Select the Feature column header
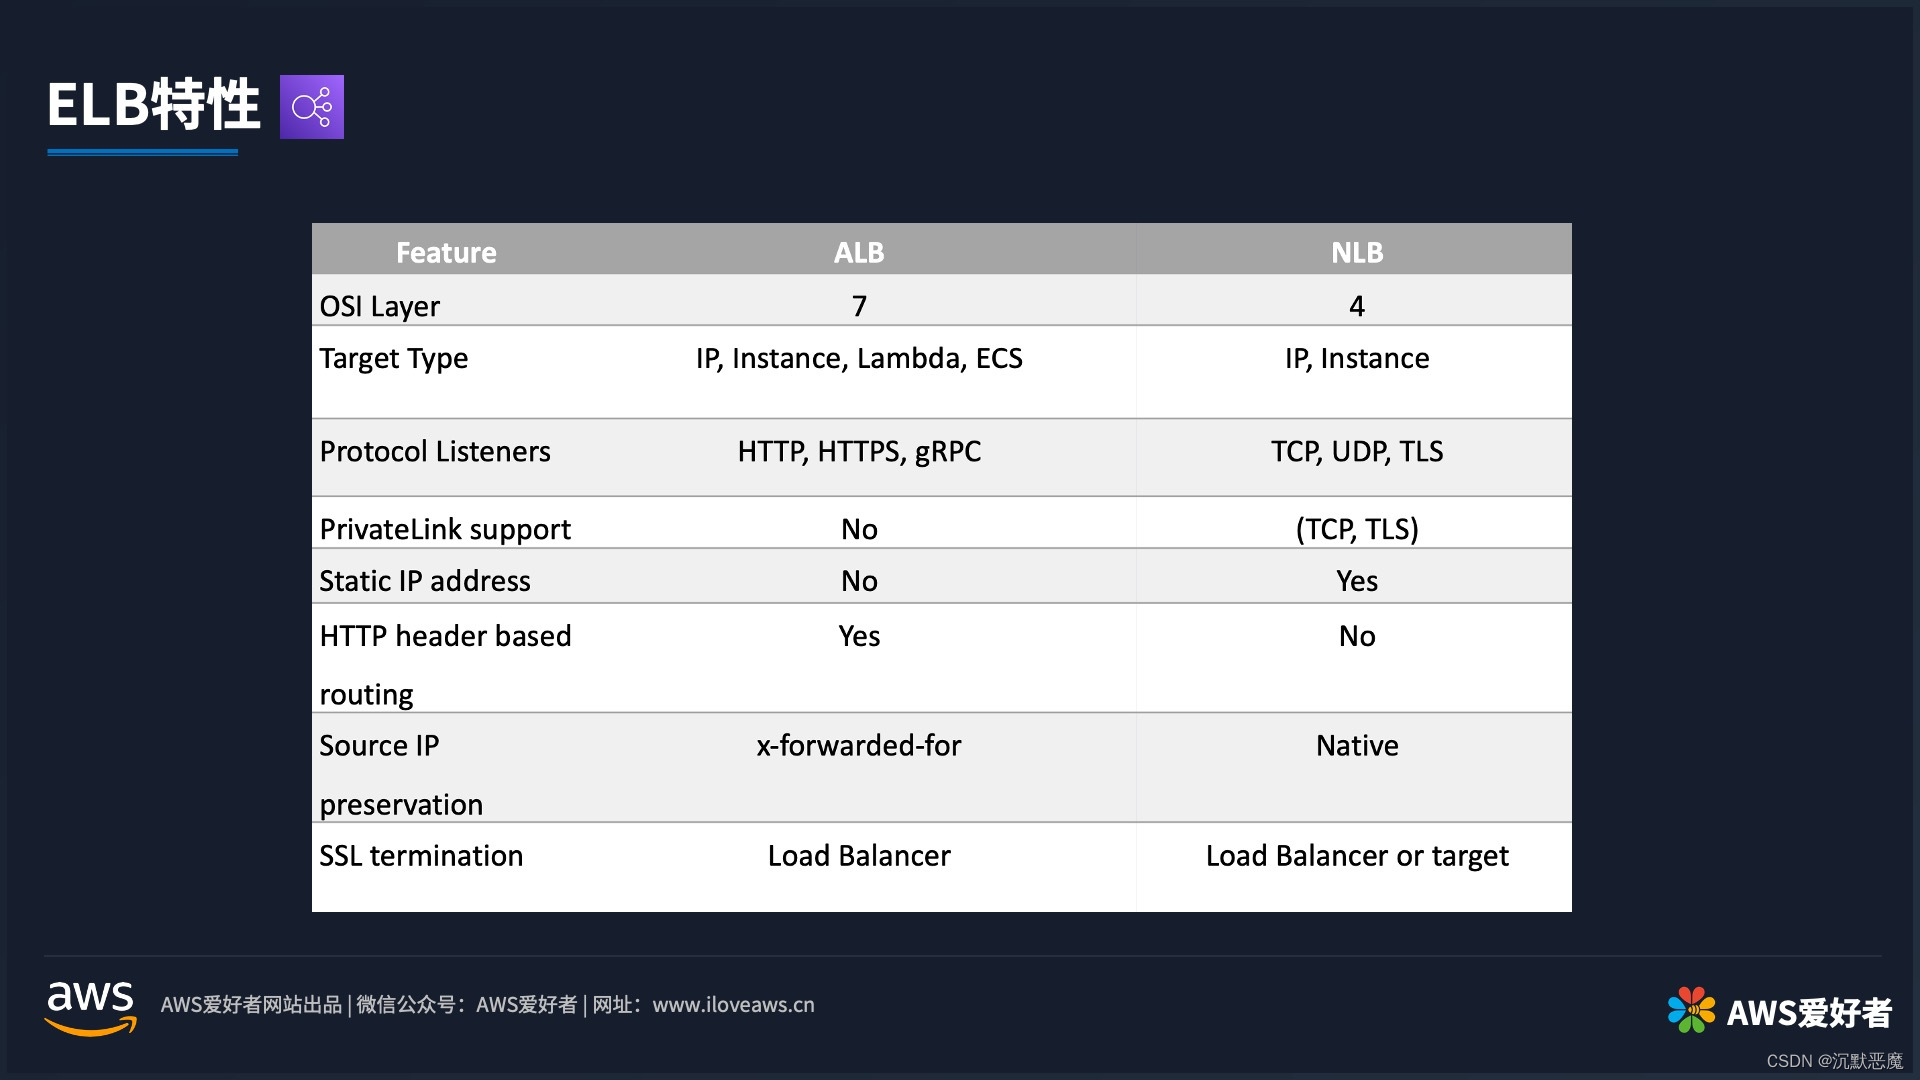Viewport: 1920px width, 1080px height. [446, 252]
